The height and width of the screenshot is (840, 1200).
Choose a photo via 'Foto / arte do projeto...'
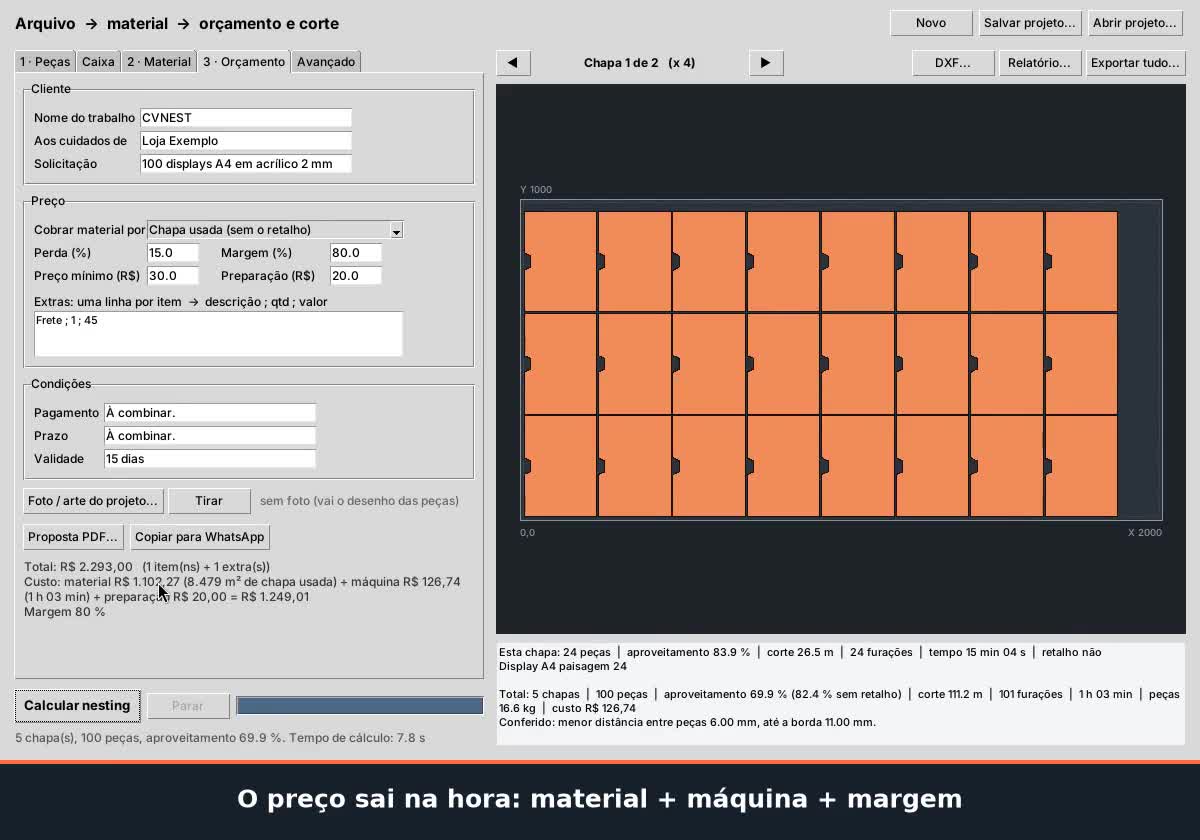(x=93, y=500)
